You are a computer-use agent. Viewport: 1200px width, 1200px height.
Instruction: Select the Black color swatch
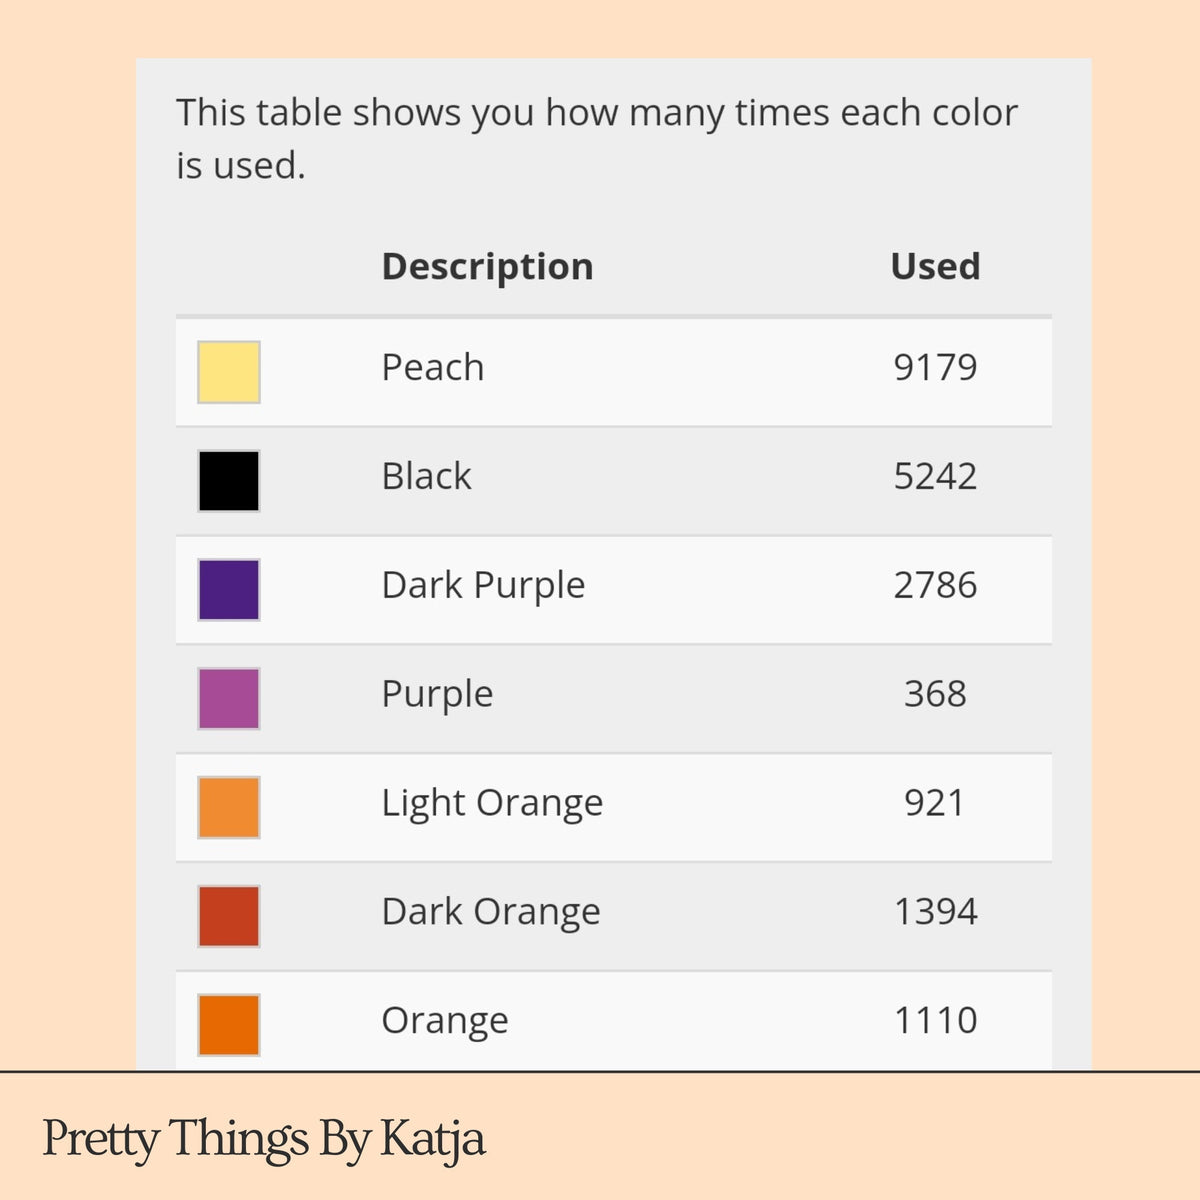tap(229, 481)
